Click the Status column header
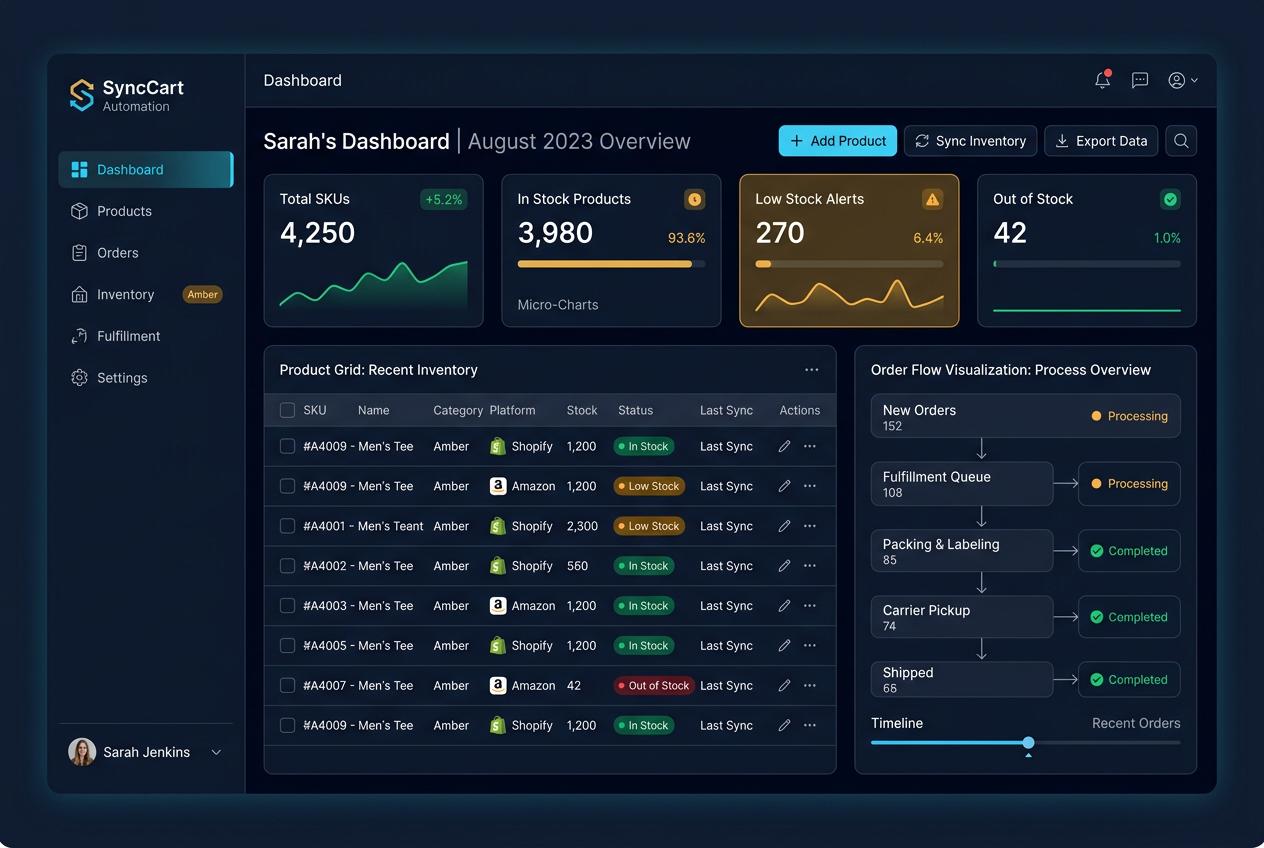Viewport: 1264px width, 848px height. coord(635,410)
